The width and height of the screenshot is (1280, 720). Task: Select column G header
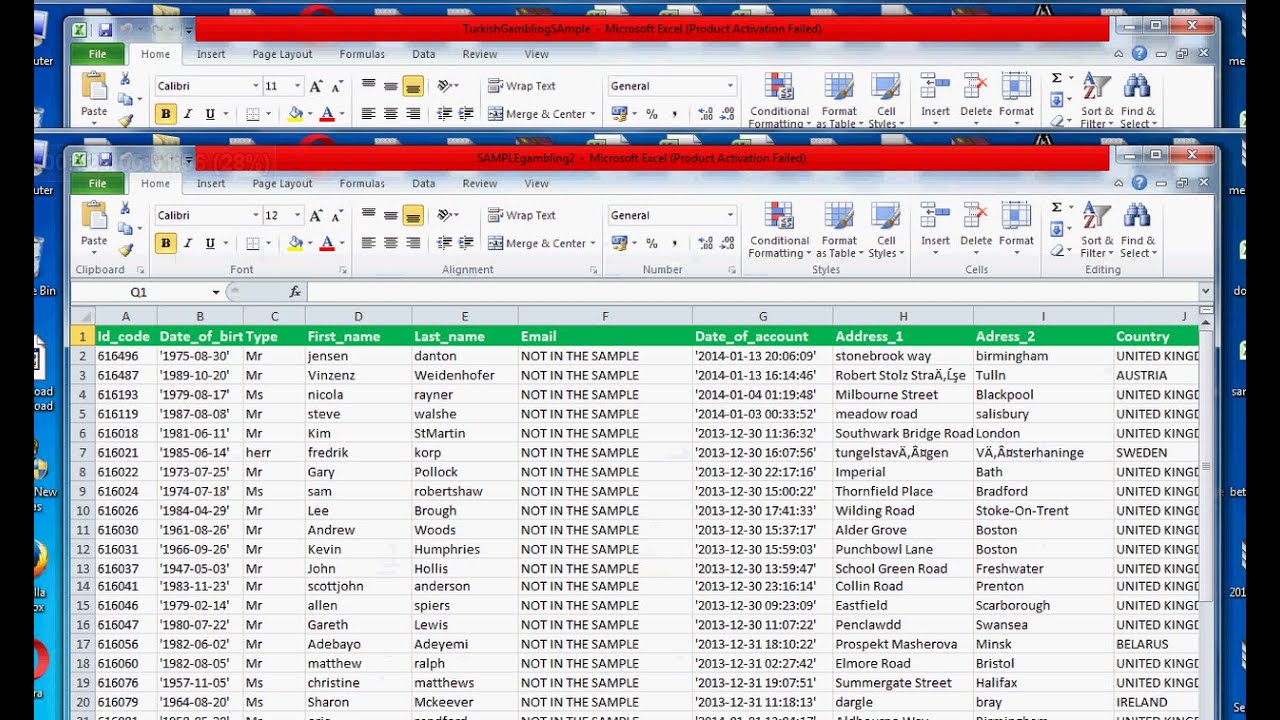click(762, 316)
